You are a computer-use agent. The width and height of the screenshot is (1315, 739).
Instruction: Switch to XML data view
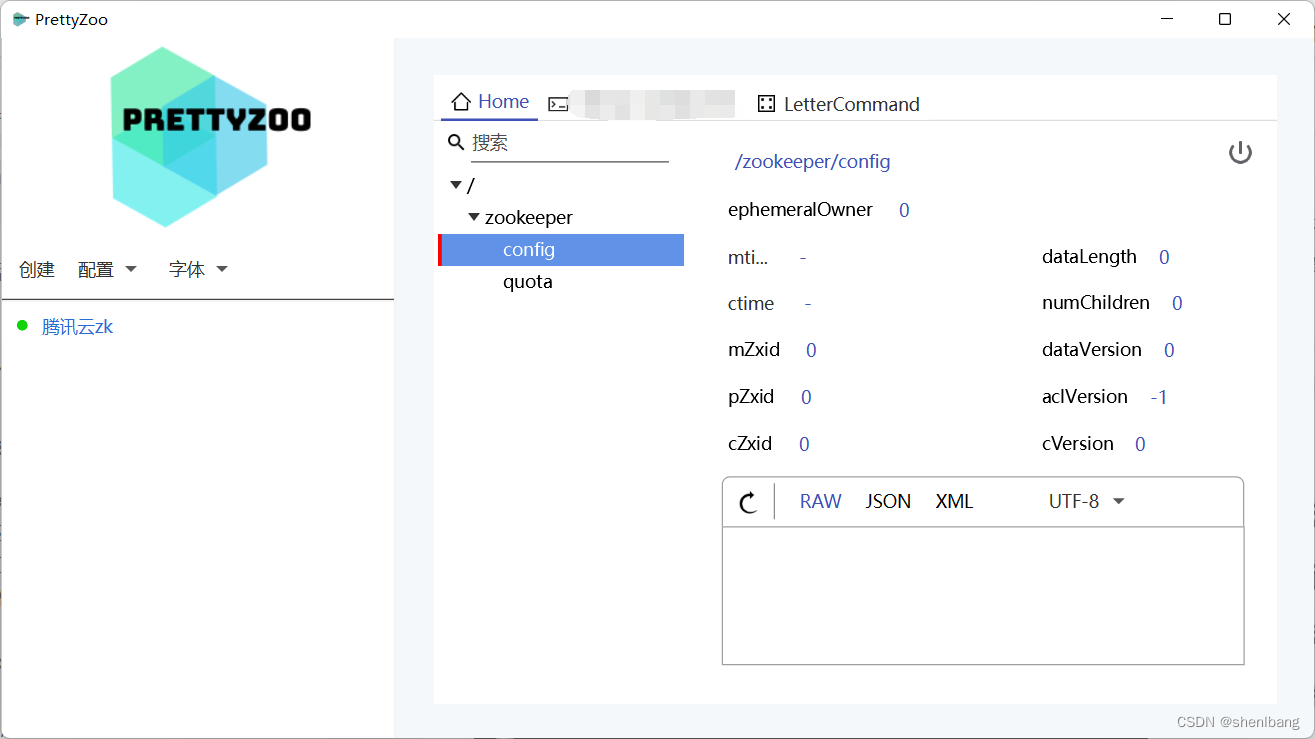953,501
